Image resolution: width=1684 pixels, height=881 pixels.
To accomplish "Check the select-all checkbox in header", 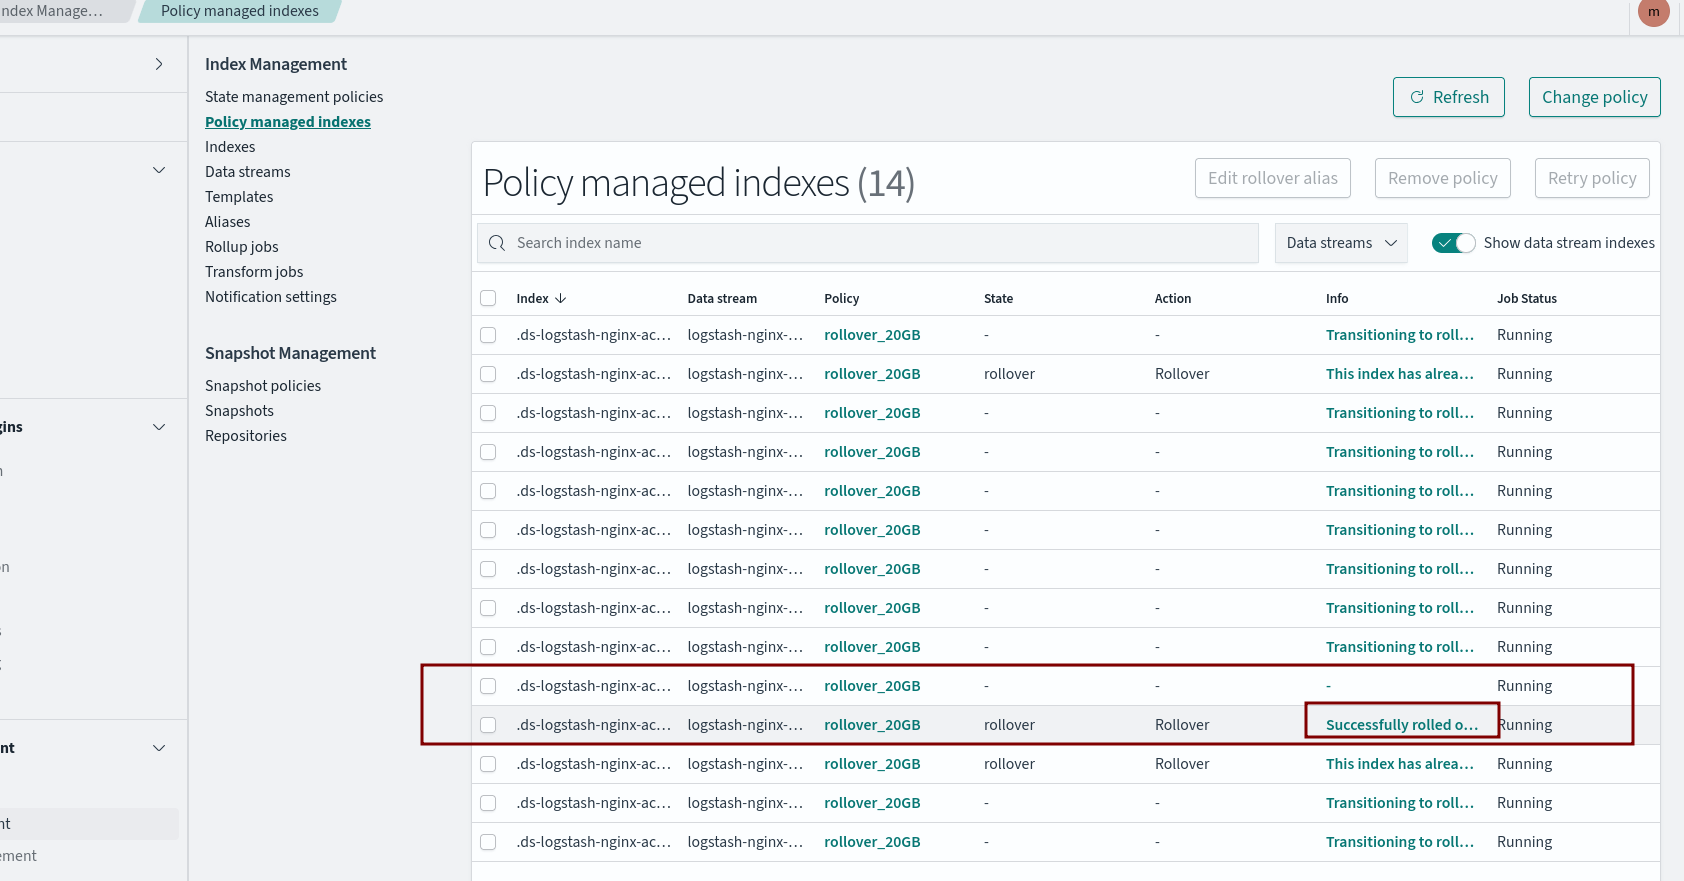I will click(x=488, y=298).
